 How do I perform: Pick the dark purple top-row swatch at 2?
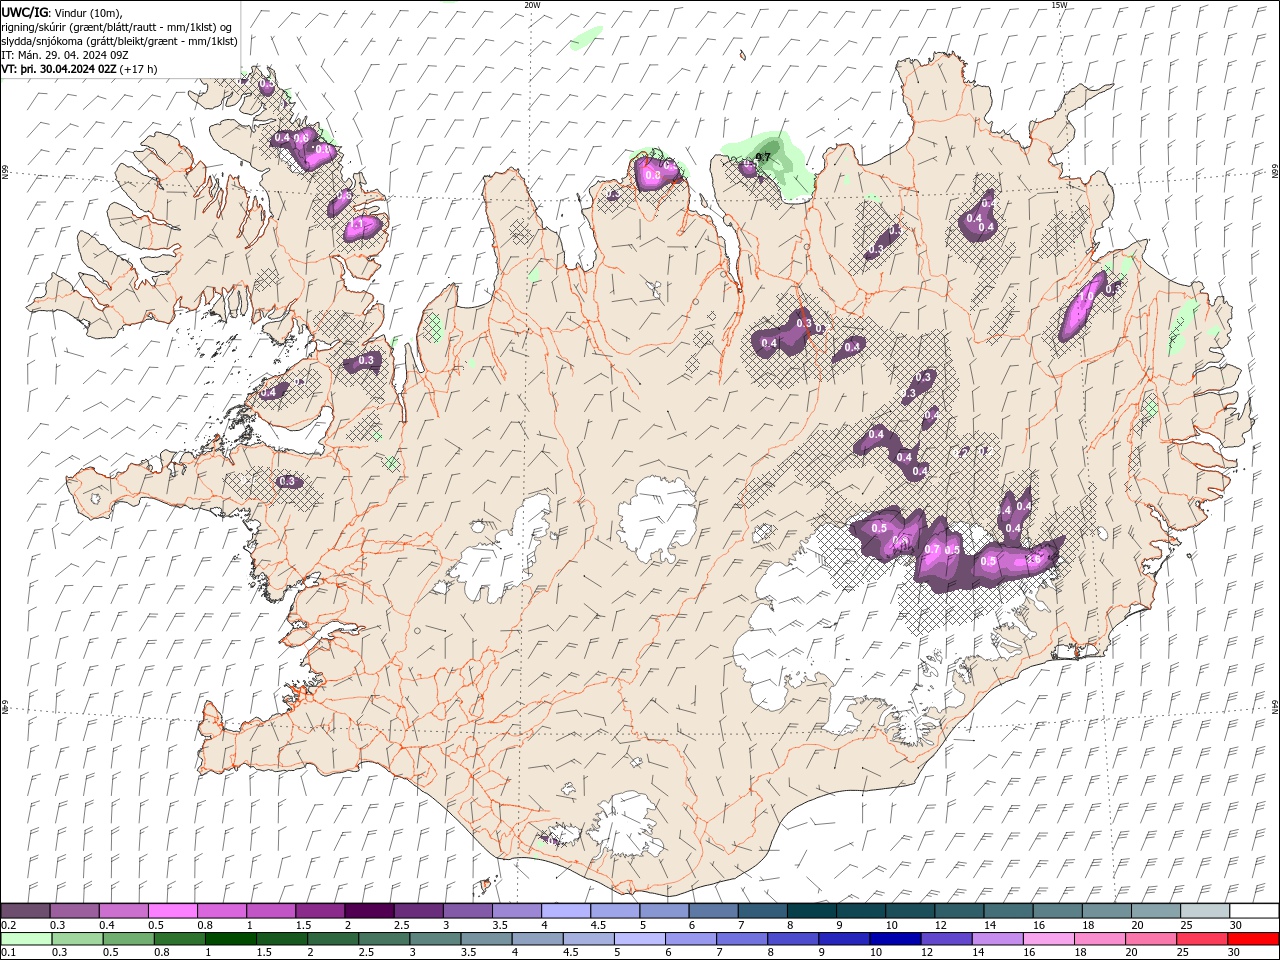[369, 911]
